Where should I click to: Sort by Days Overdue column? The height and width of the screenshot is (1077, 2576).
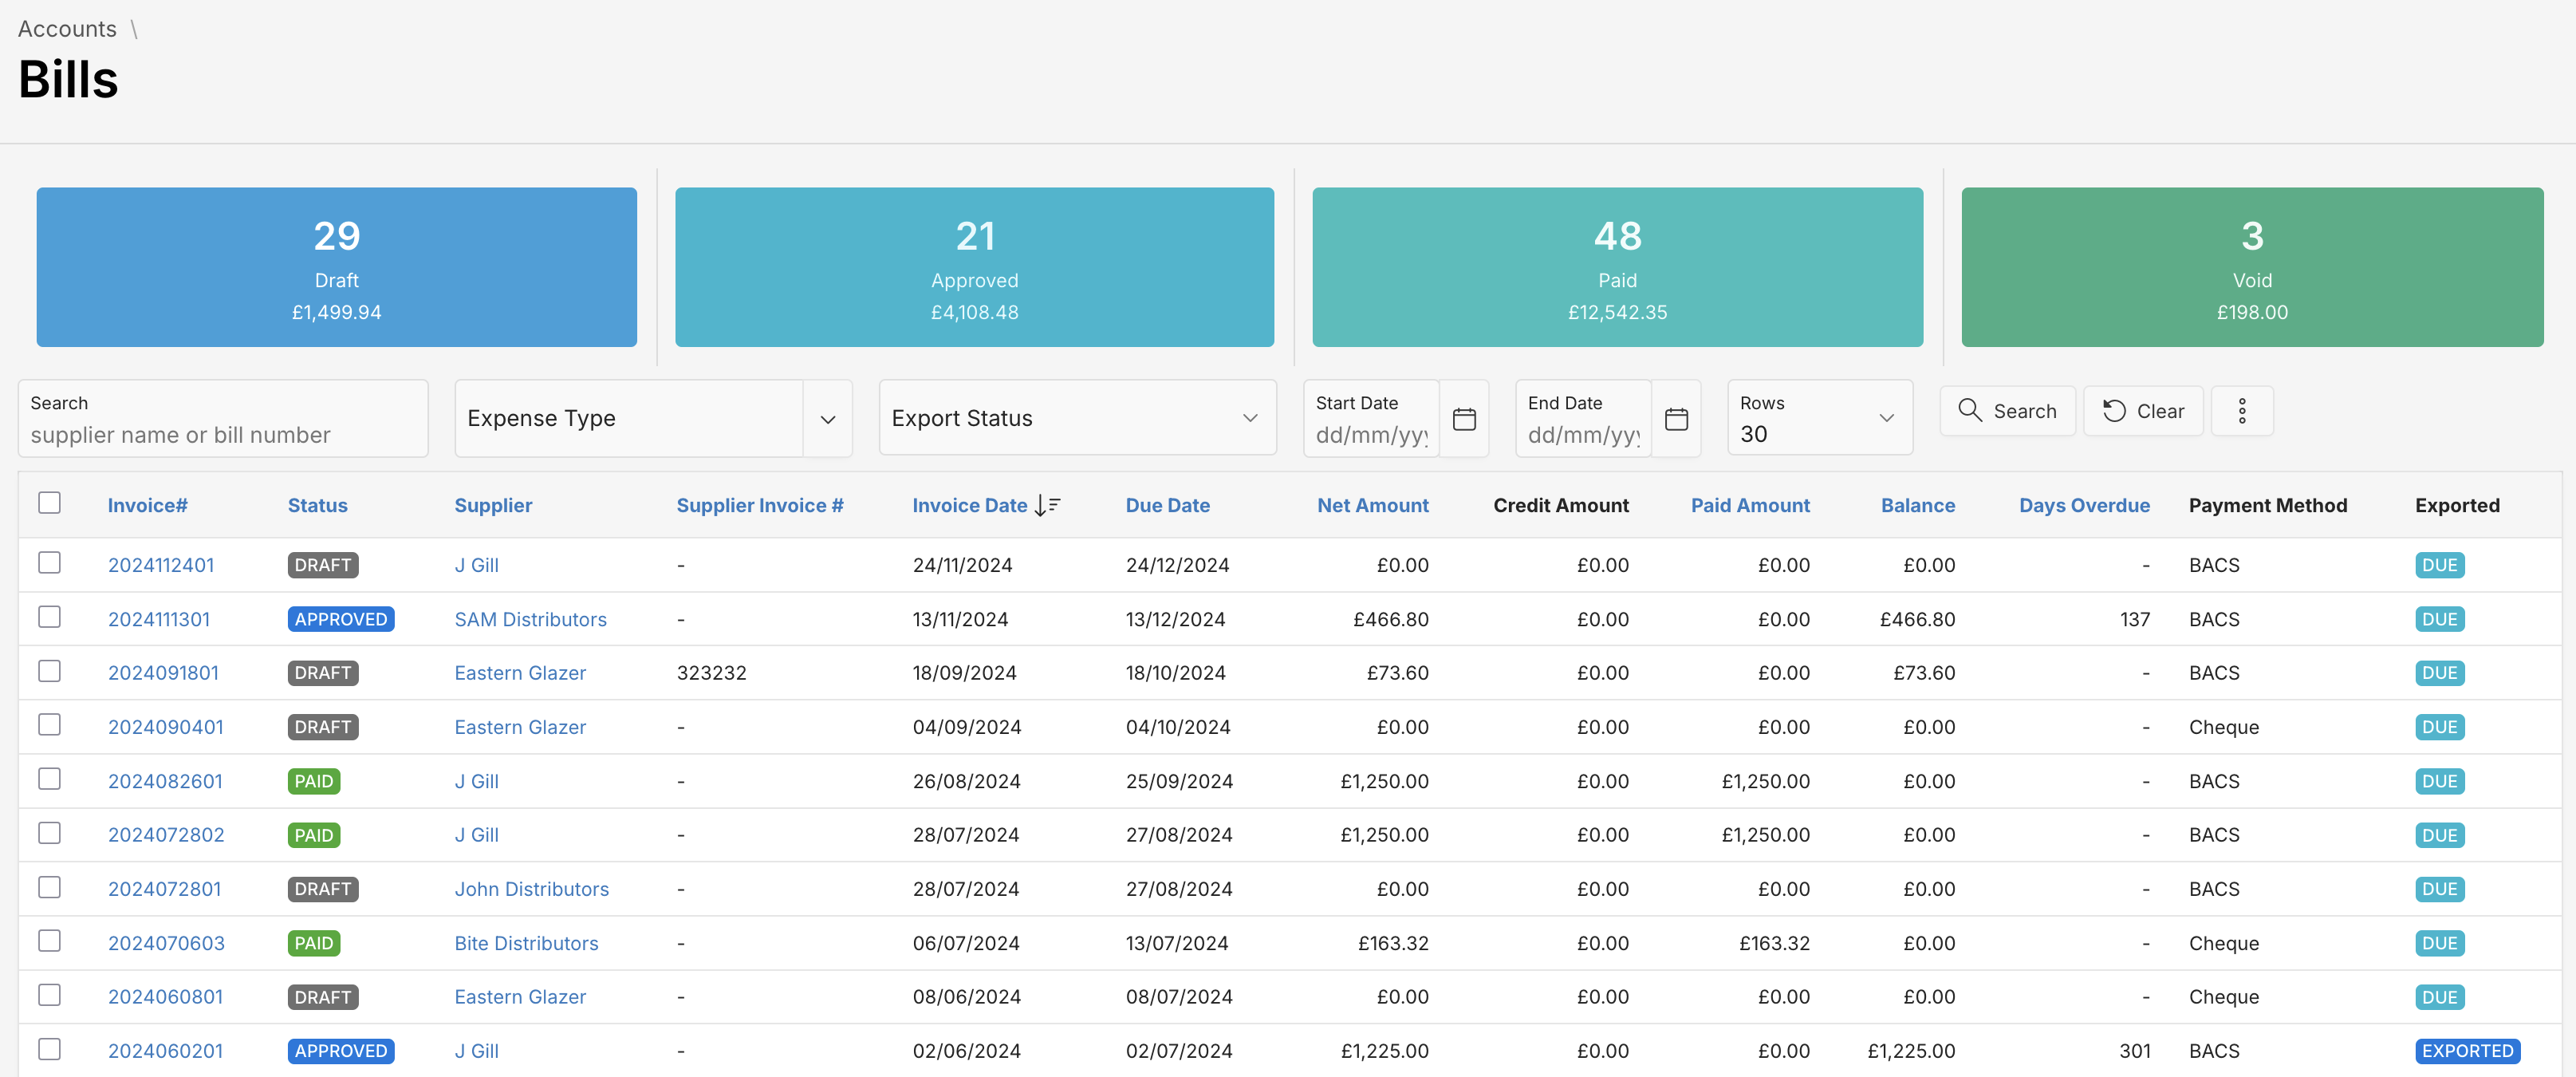click(x=2084, y=506)
